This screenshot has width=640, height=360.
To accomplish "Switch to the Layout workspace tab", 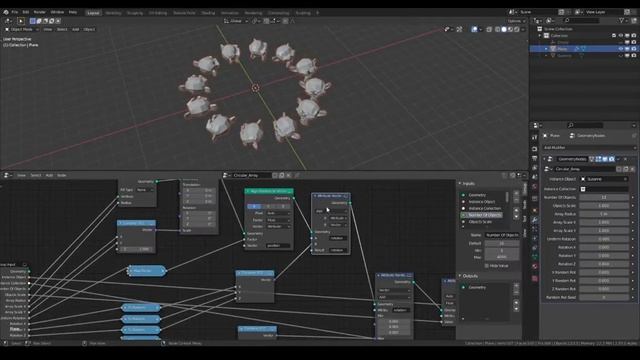I will coord(93,13).
